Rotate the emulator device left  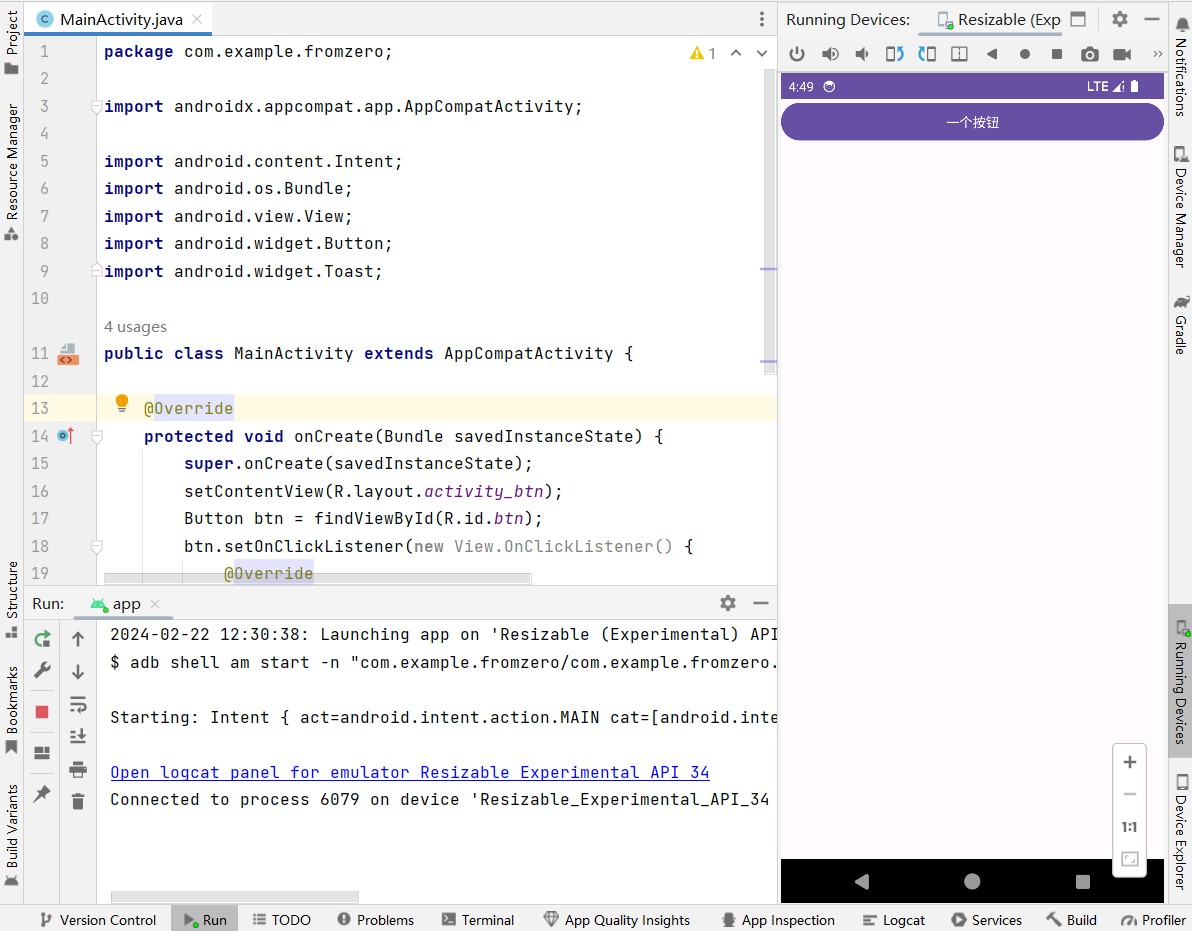pyautogui.click(x=894, y=54)
